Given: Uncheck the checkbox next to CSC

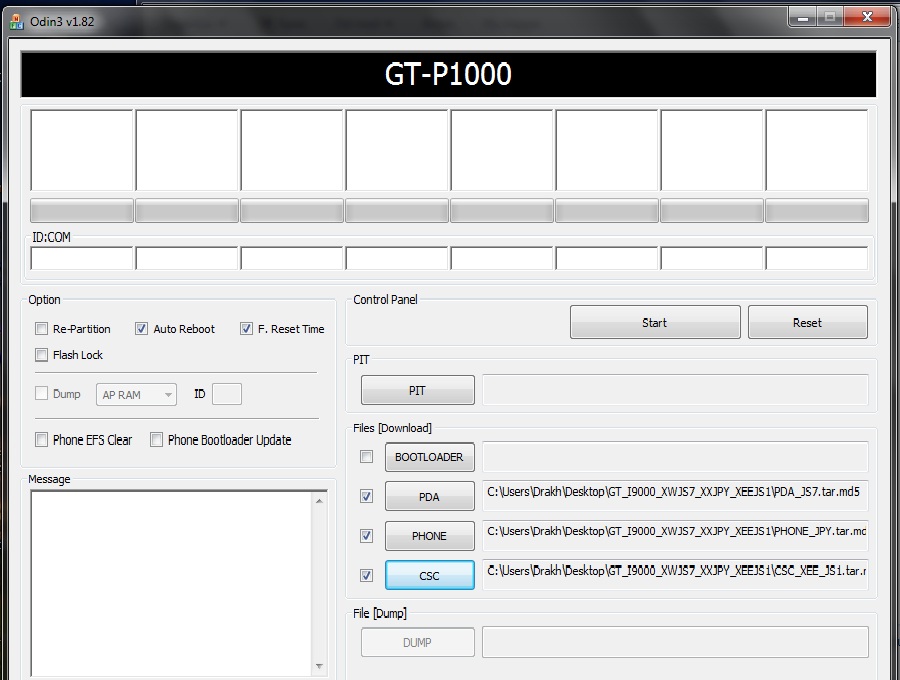Looking at the screenshot, I should (366, 576).
